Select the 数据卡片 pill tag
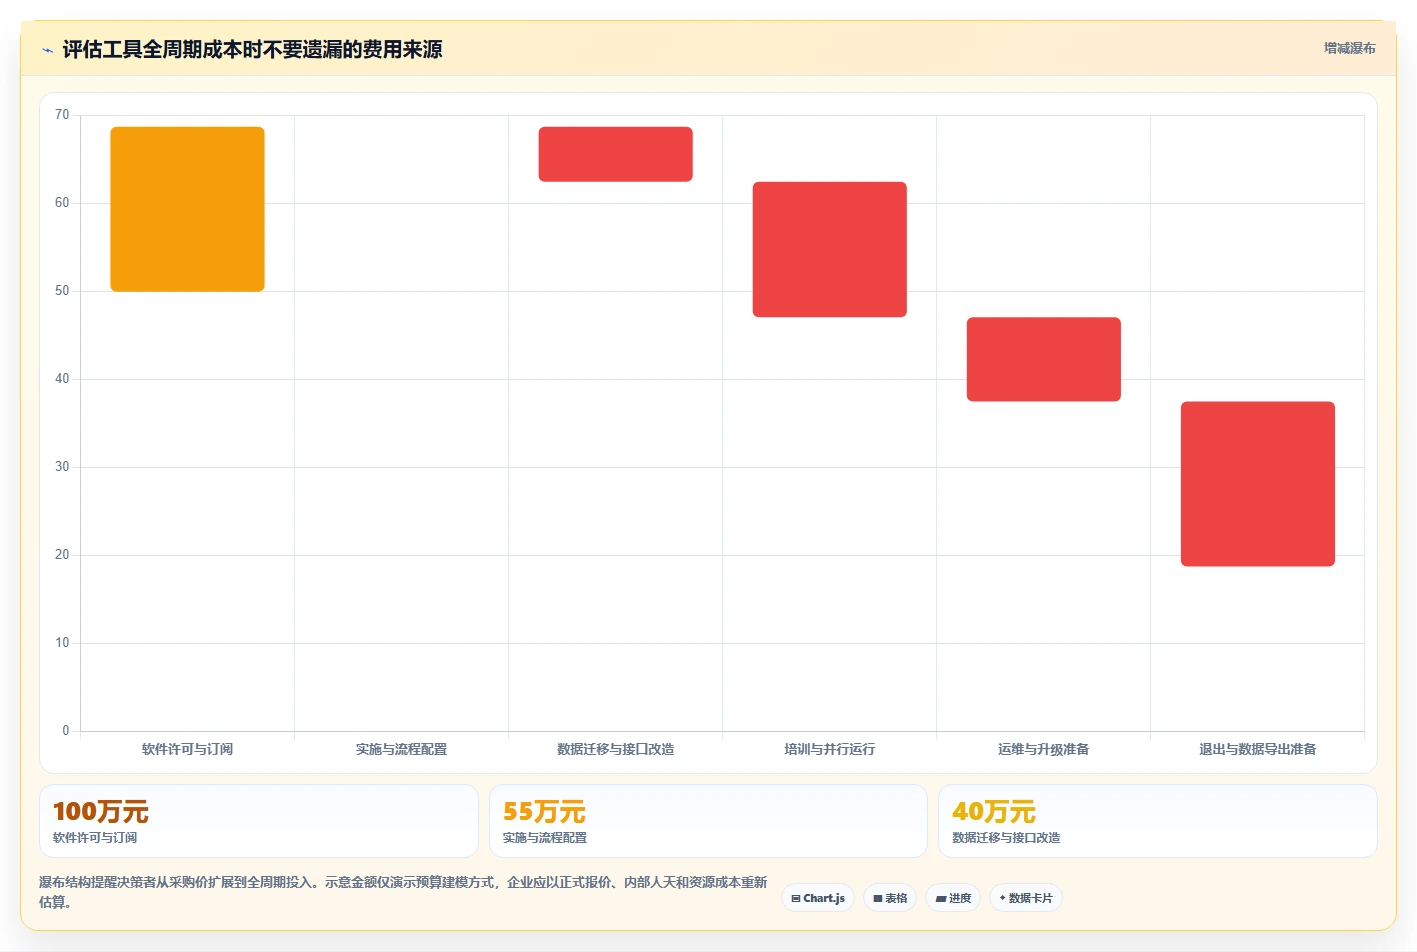 1026,898
